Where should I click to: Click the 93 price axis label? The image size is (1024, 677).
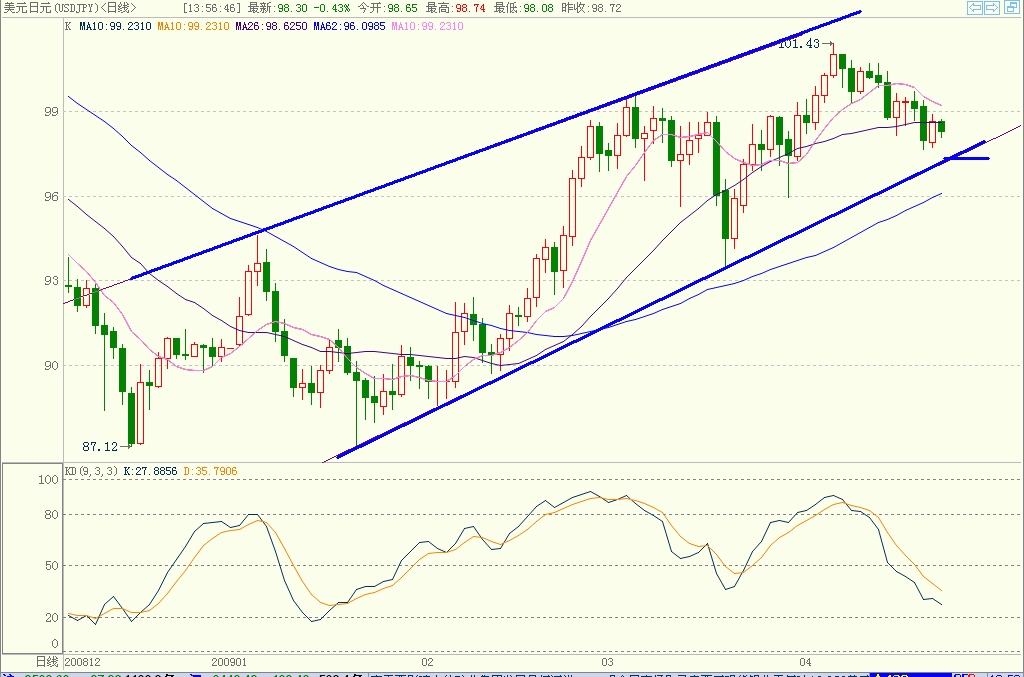coord(51,281)
